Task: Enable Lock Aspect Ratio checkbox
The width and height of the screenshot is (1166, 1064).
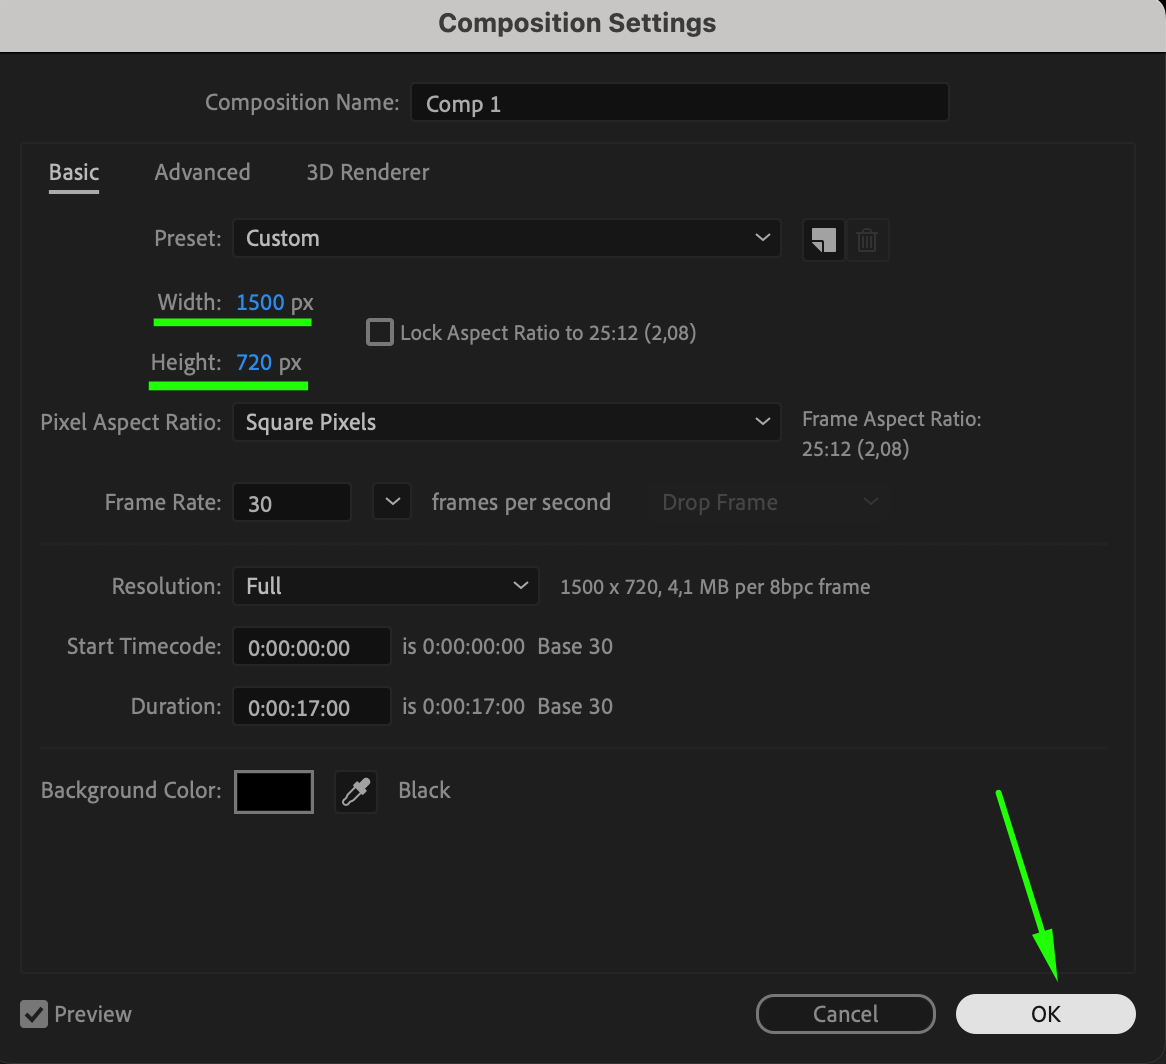Action: pyautogui.click(x=380, y=332)
